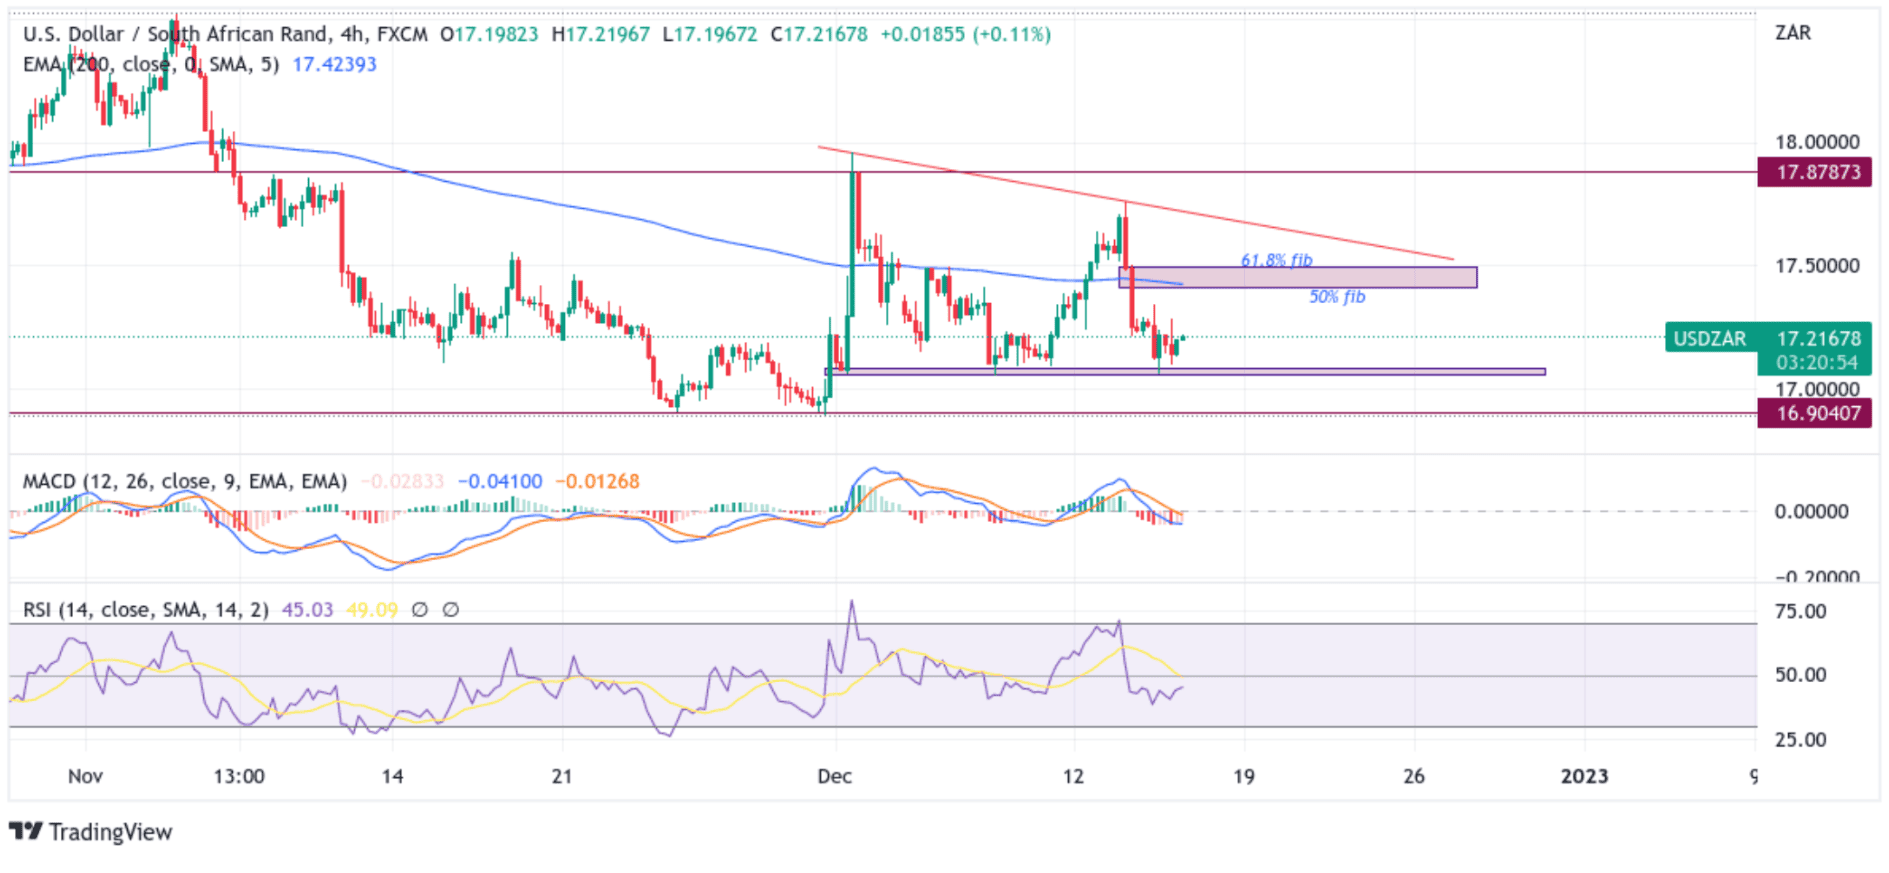1889x873 pixels.
Task: Click the RSI average value 49.09
Action: (372, 609)
